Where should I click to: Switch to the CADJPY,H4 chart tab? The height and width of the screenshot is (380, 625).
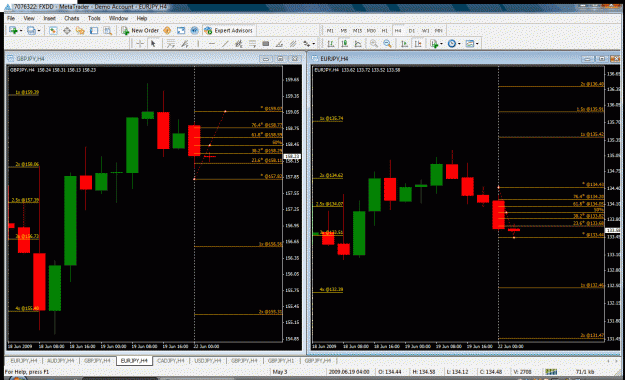(171, 360)
